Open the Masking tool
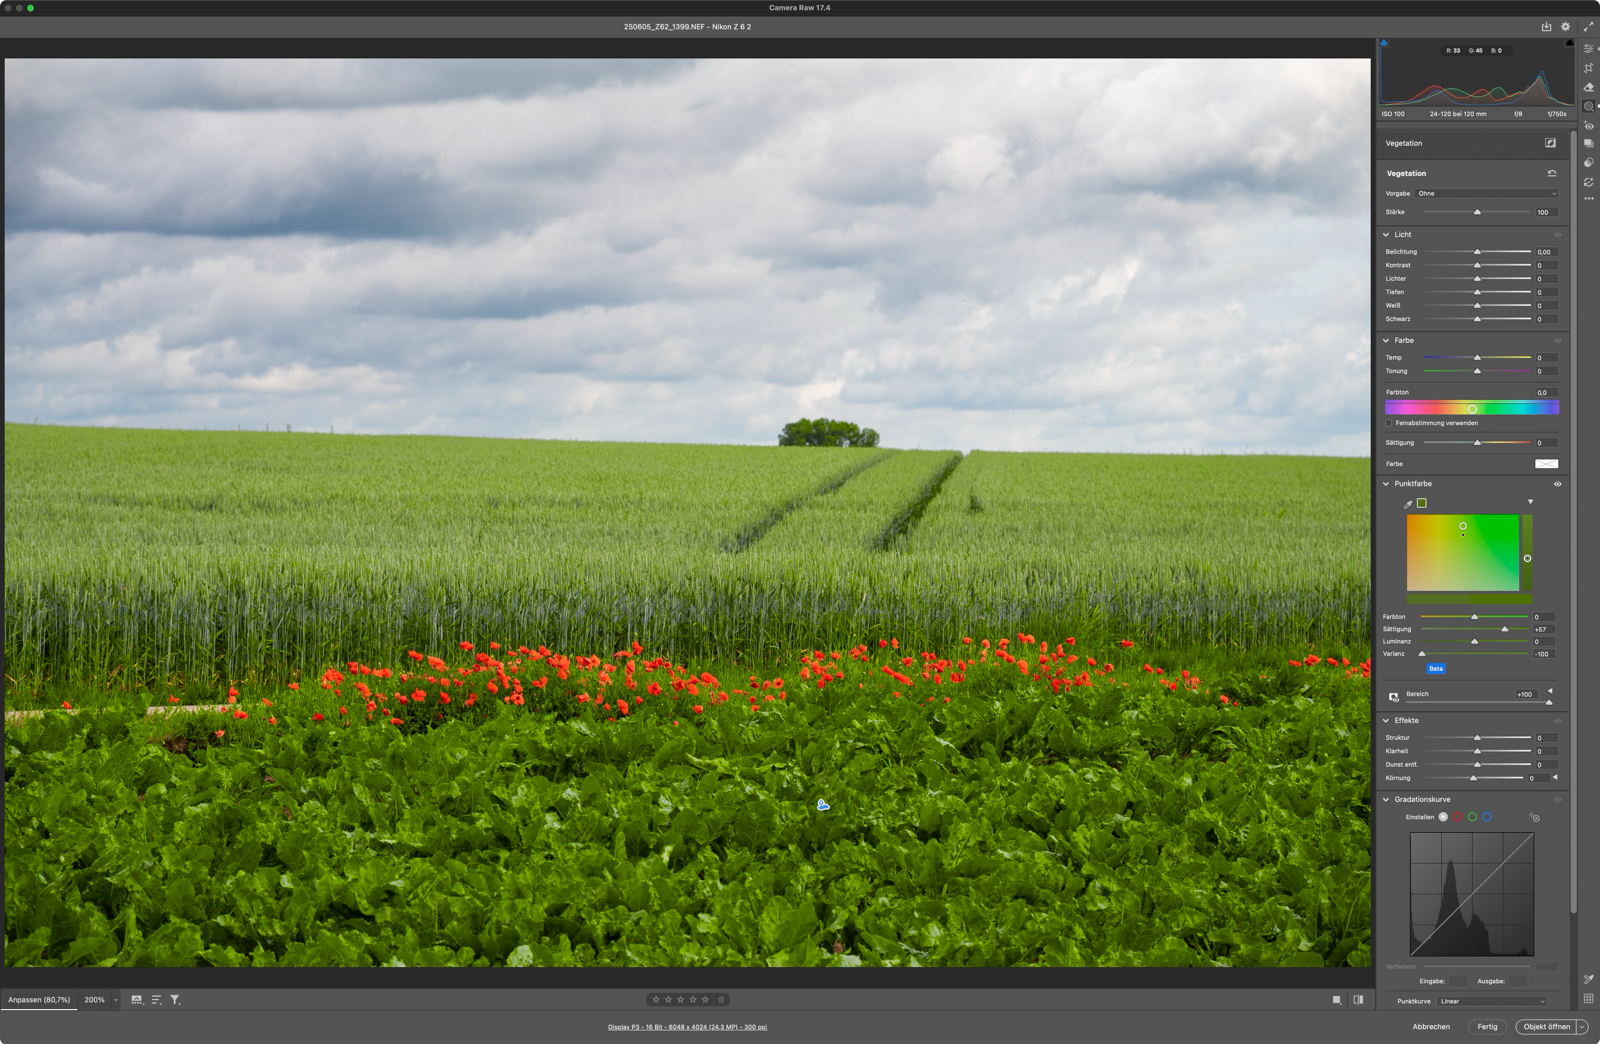The width and height of the screenshot is (1600, 1044). (1588, 106)
